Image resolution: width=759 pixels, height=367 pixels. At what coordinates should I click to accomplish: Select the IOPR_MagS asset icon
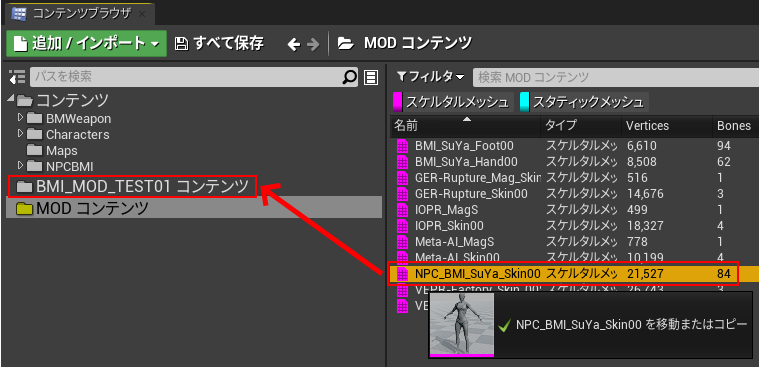[403, 210]
